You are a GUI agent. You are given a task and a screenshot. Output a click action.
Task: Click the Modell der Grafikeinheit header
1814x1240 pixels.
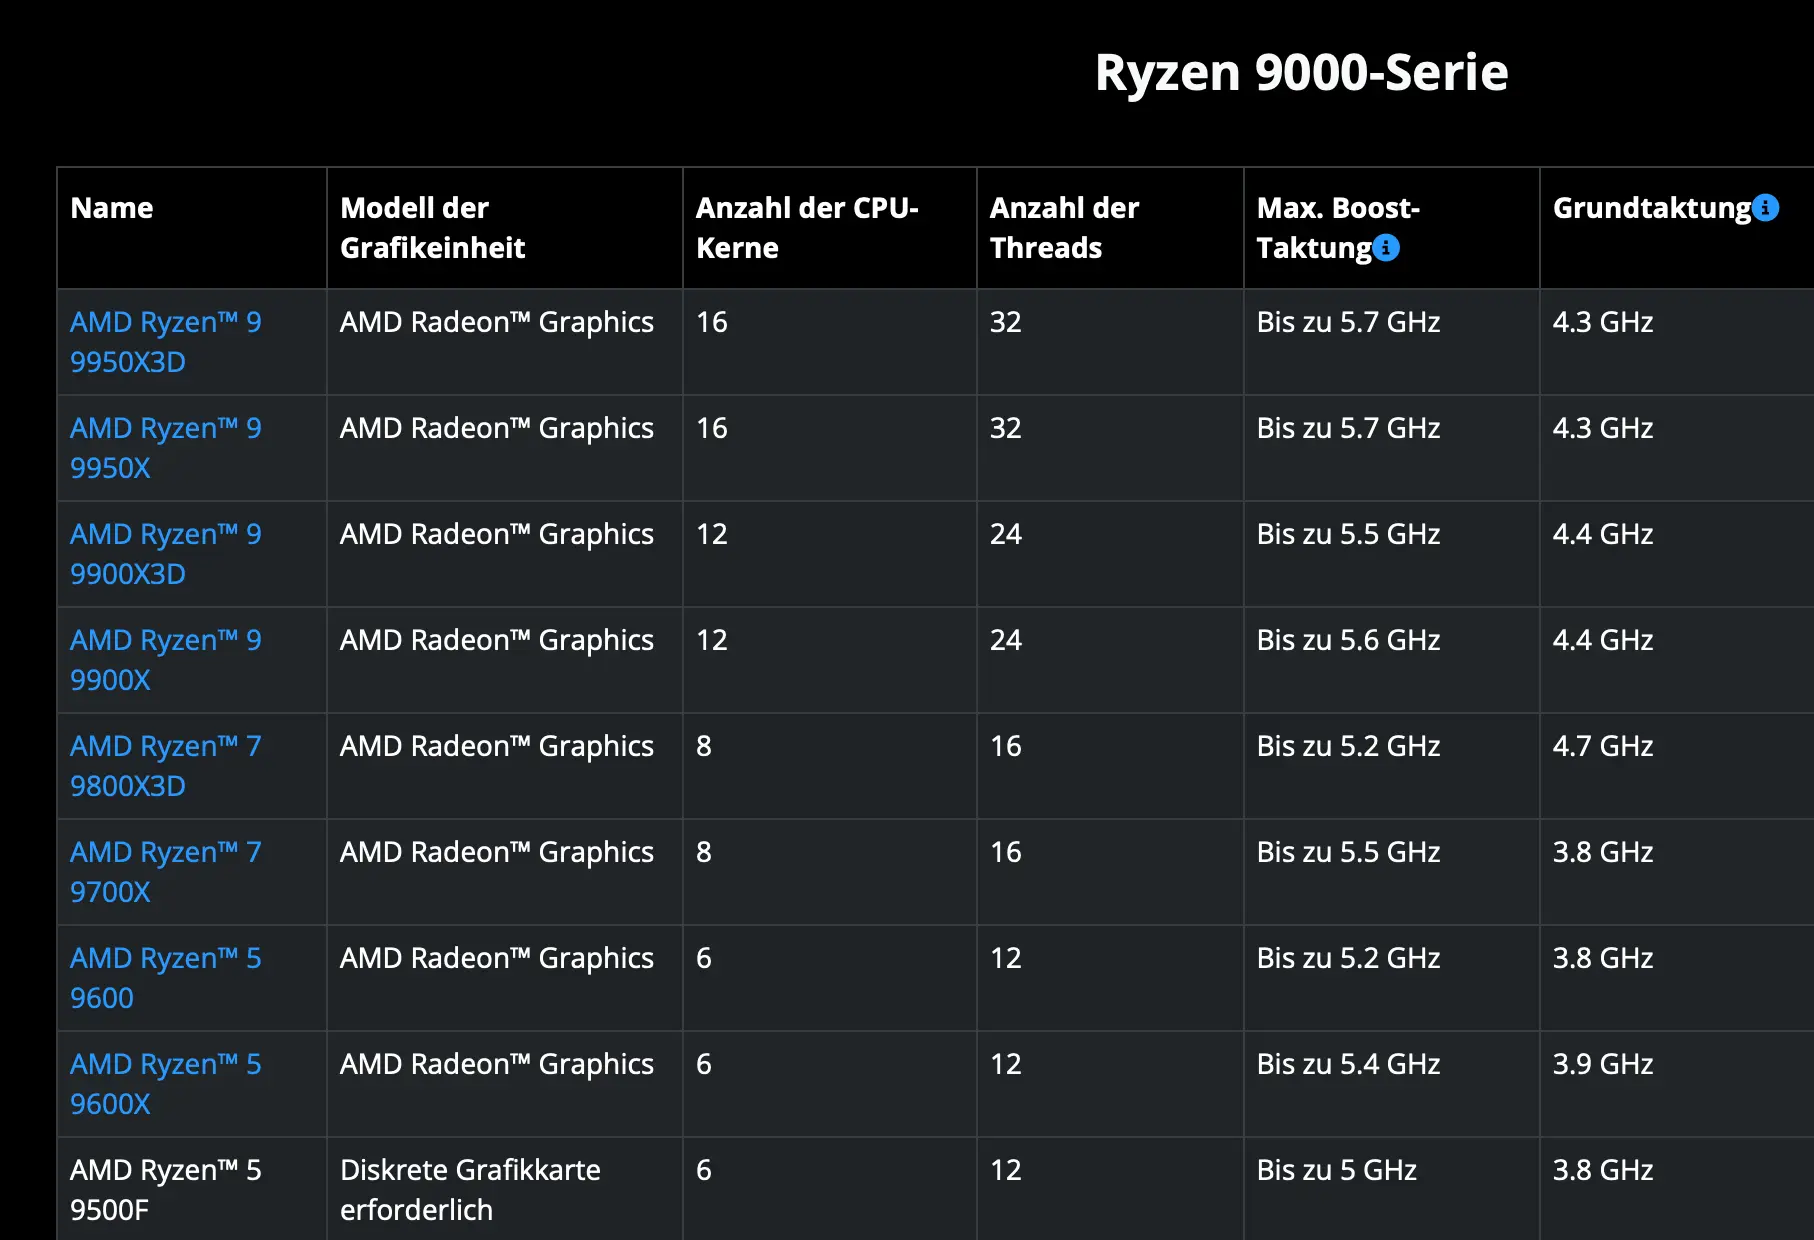click(432, 228)
